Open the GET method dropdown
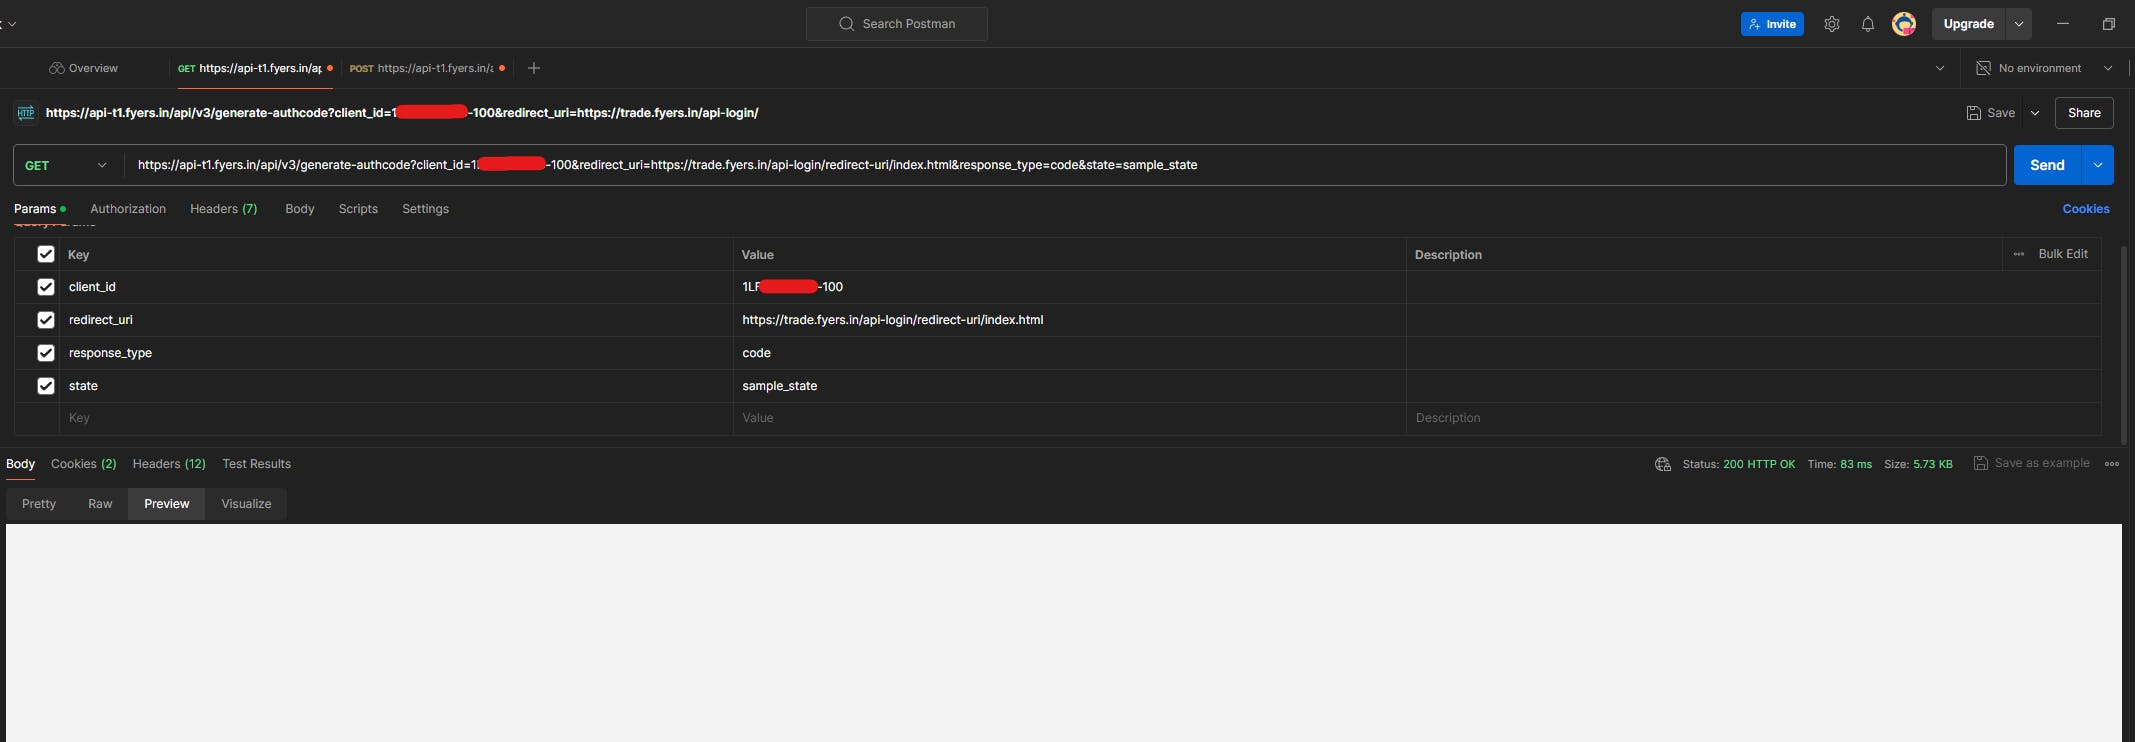 67,165
